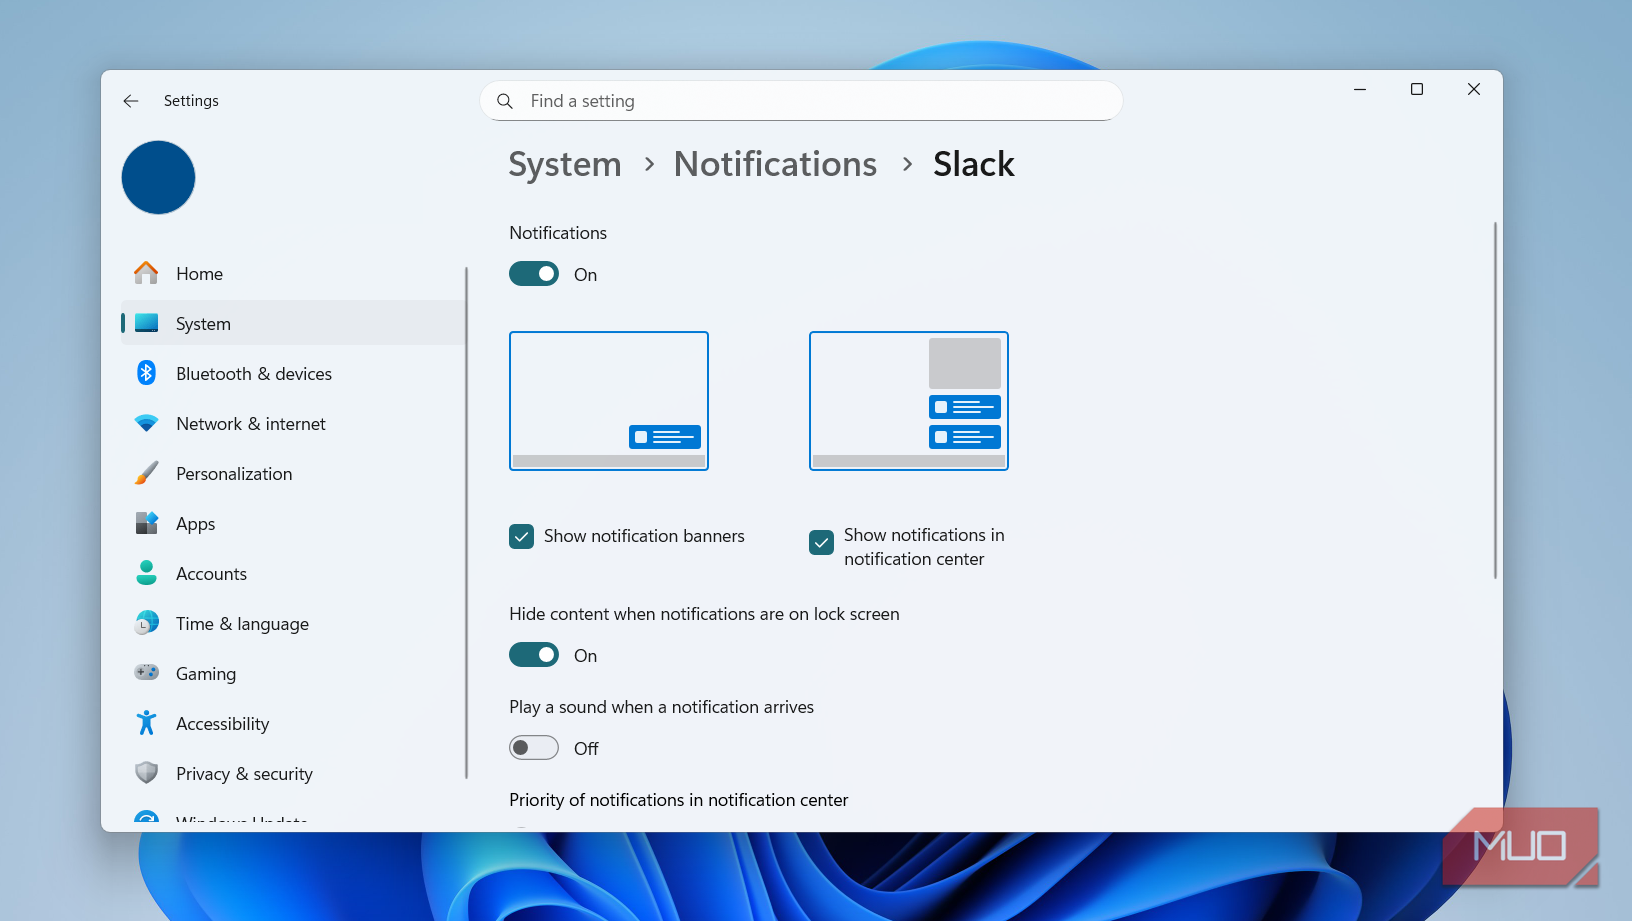This screenshot has width=1632, height=921.
Task: Open Home in the sidebar
Action: pyautogui.click(x=294, y=273)
